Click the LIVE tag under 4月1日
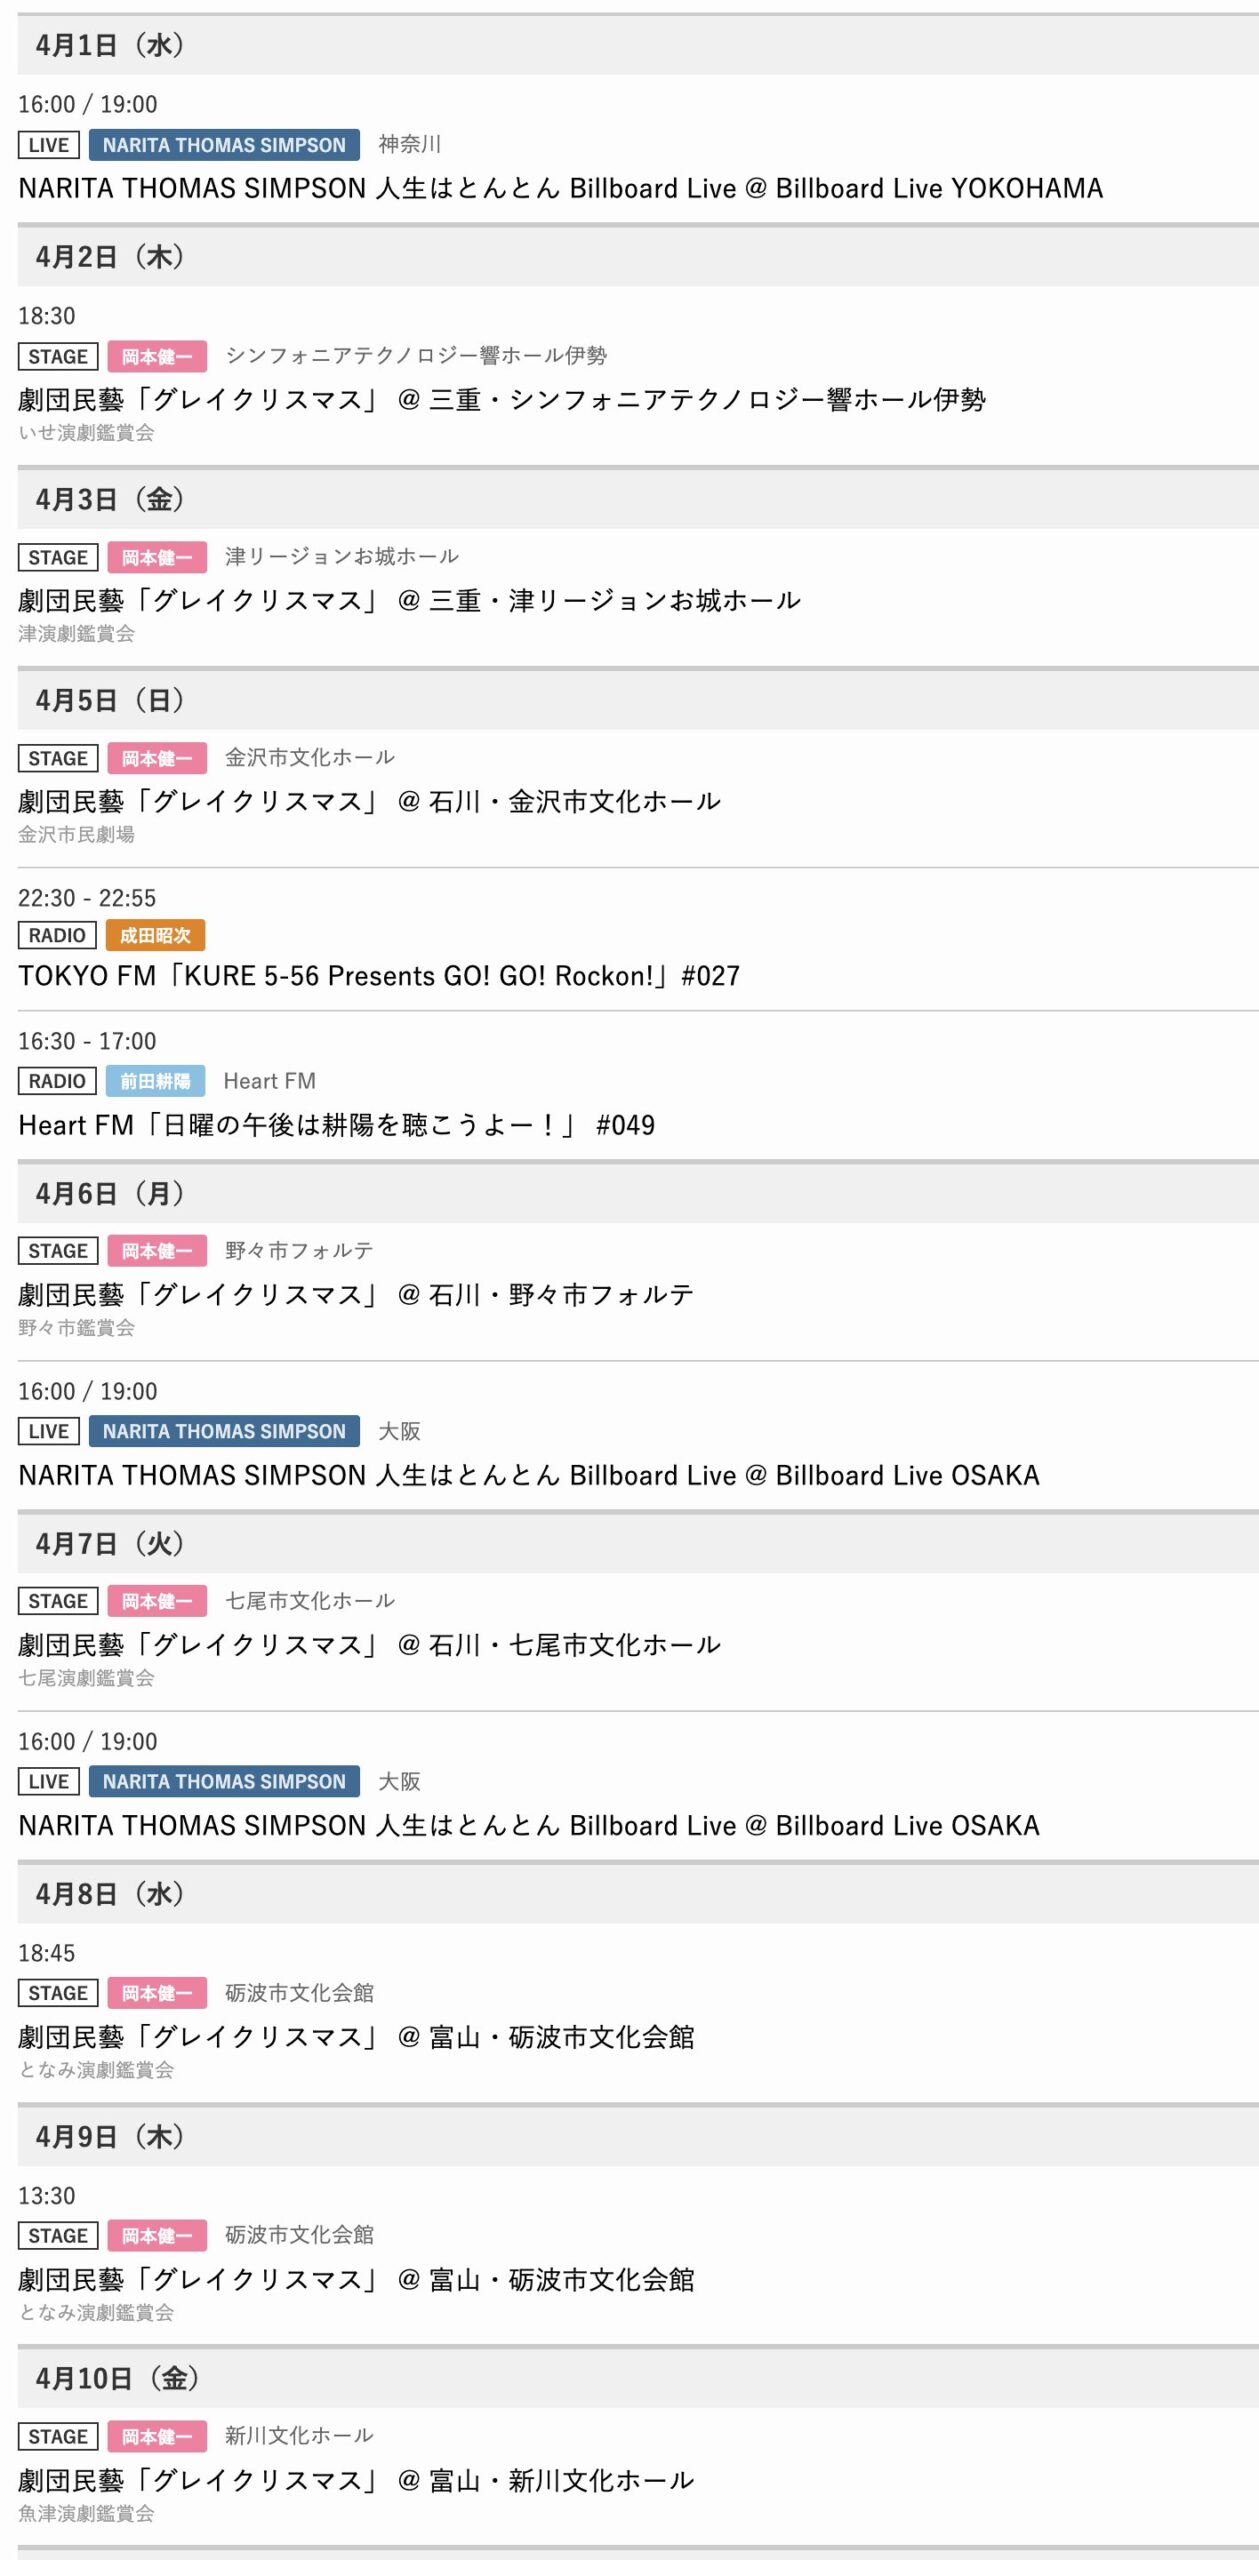1259x2560 pixels. click(x=48, y=145)
